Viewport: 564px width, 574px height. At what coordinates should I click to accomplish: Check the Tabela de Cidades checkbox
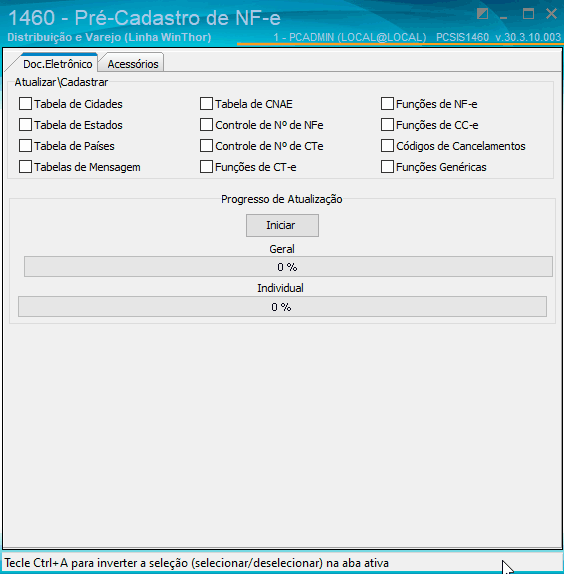25,104
